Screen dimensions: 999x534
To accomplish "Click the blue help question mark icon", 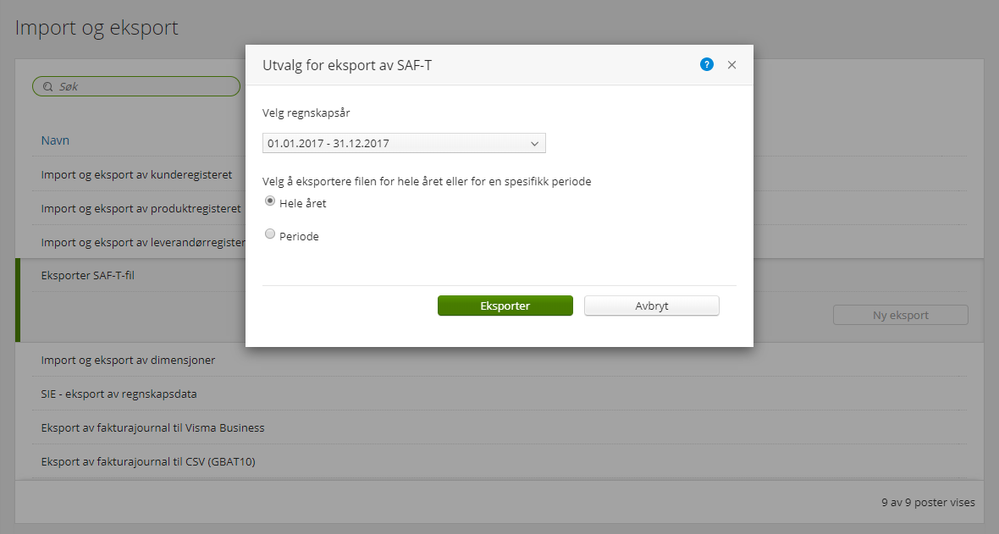I will [x=707, y=65].
